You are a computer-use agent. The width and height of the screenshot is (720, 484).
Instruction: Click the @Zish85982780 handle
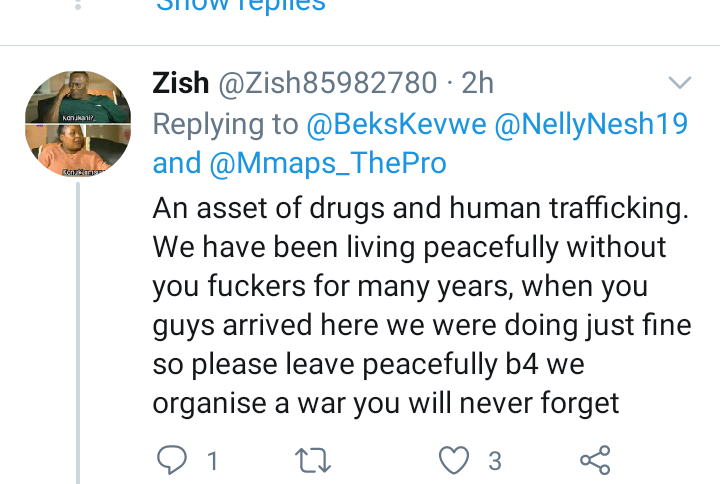tap(327, 83)
